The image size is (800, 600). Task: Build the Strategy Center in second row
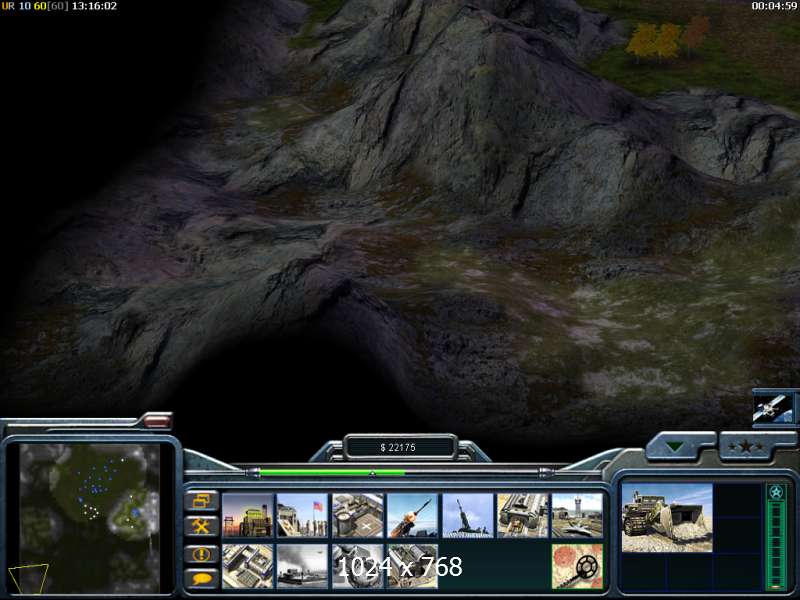(x=247, y=566)
